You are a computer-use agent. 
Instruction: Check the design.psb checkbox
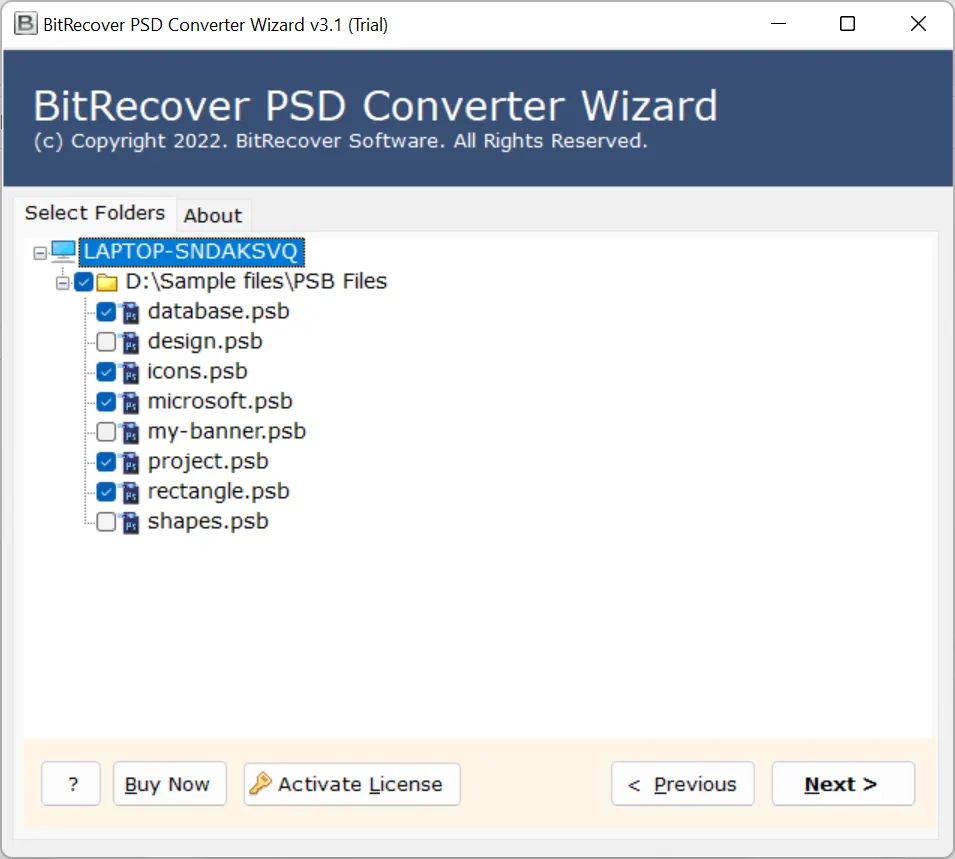pos(106,342)
